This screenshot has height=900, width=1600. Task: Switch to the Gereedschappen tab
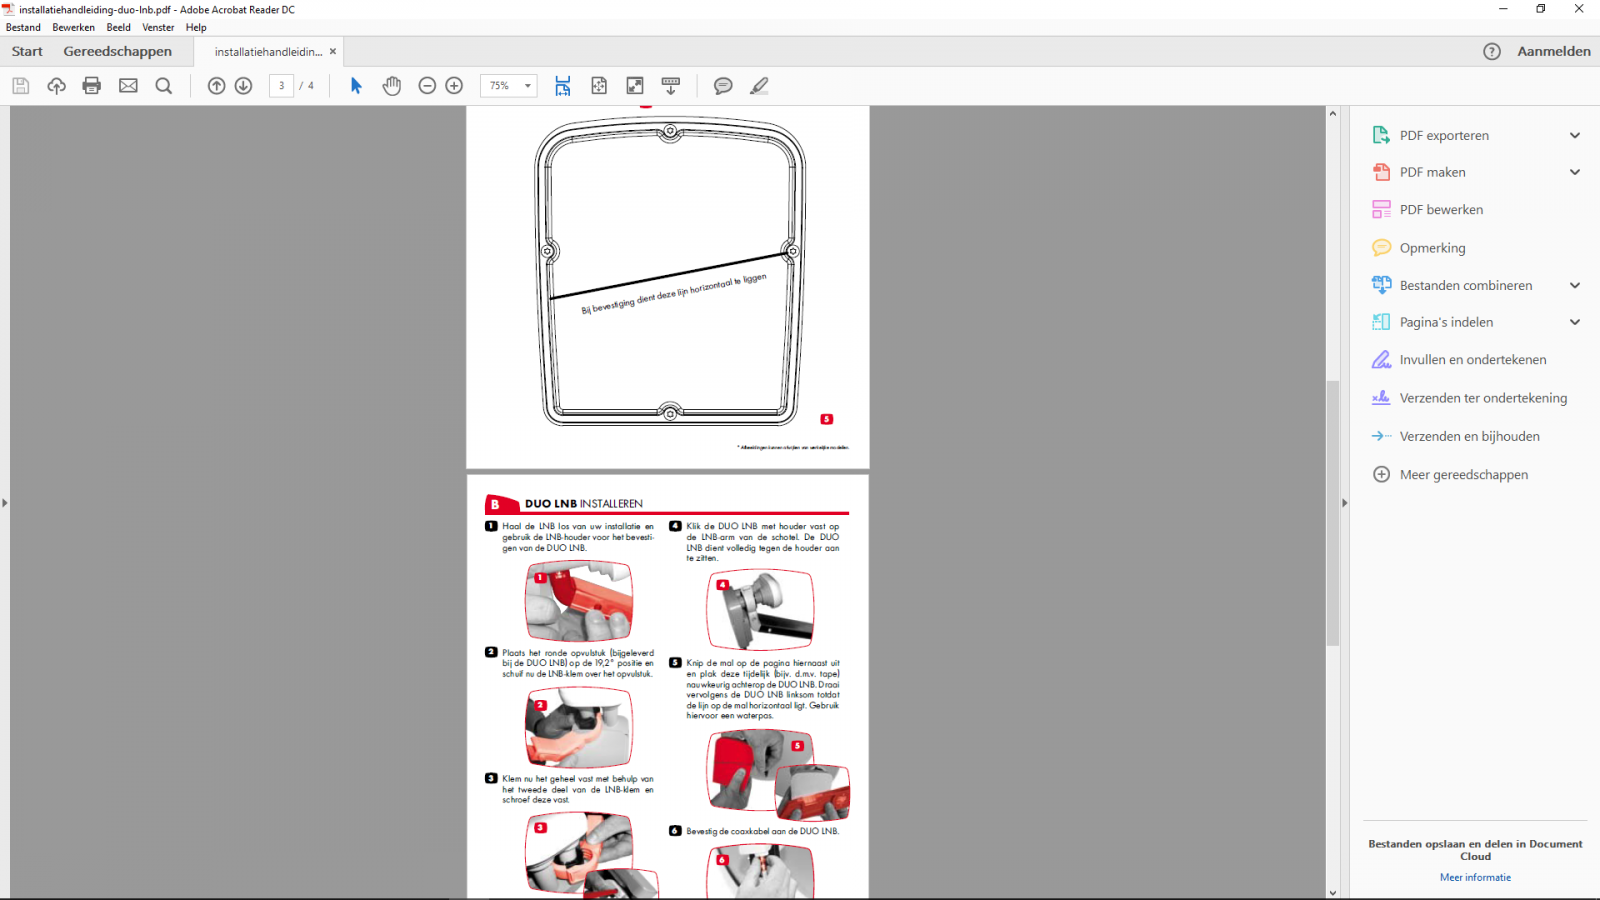117,52
